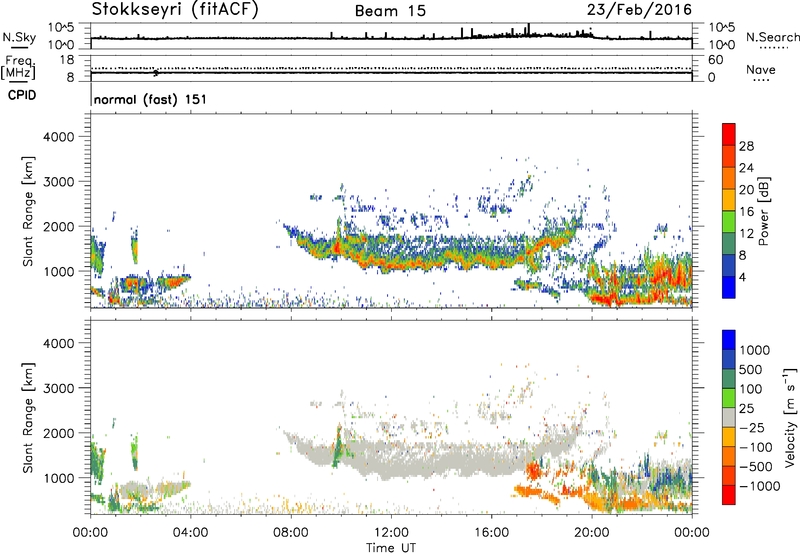Click the "16" tick on Power color bar
This screenshot has height=554, width=800.
click(x=746, y=212)
